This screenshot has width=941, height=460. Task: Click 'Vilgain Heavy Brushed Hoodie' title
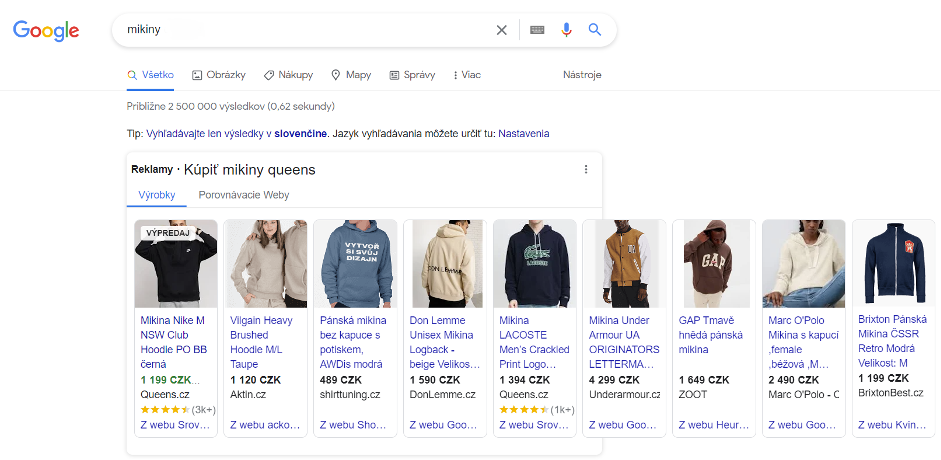(x=262, y=342)
